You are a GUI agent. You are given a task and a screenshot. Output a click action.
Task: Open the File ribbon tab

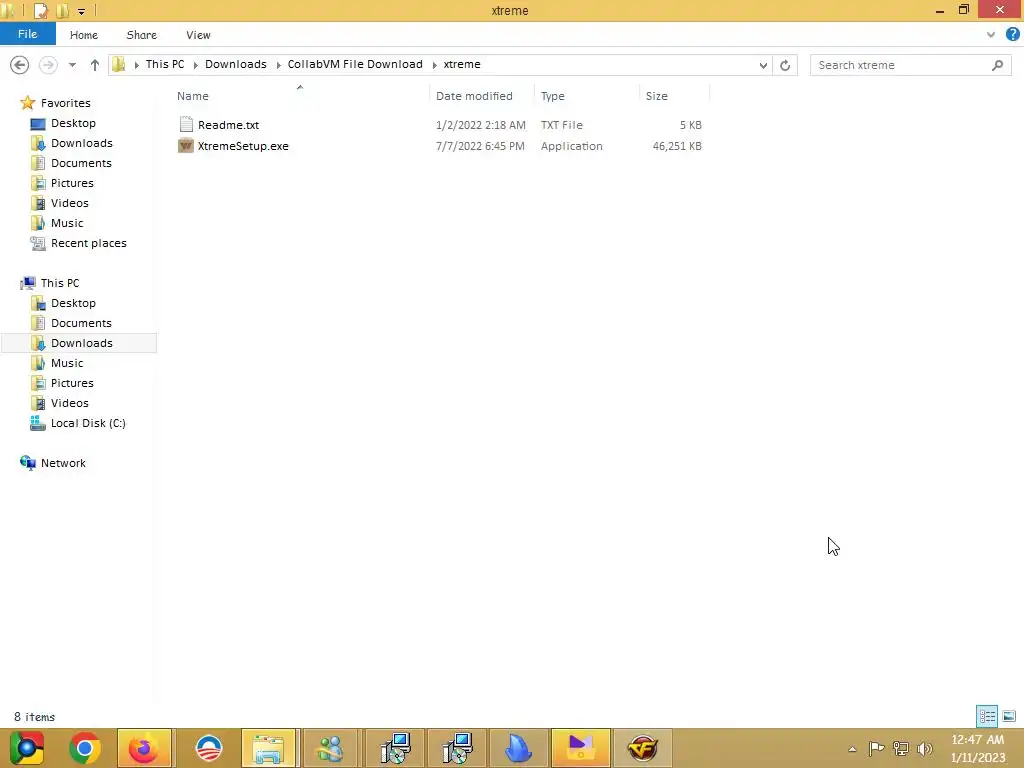pos(27,34)
